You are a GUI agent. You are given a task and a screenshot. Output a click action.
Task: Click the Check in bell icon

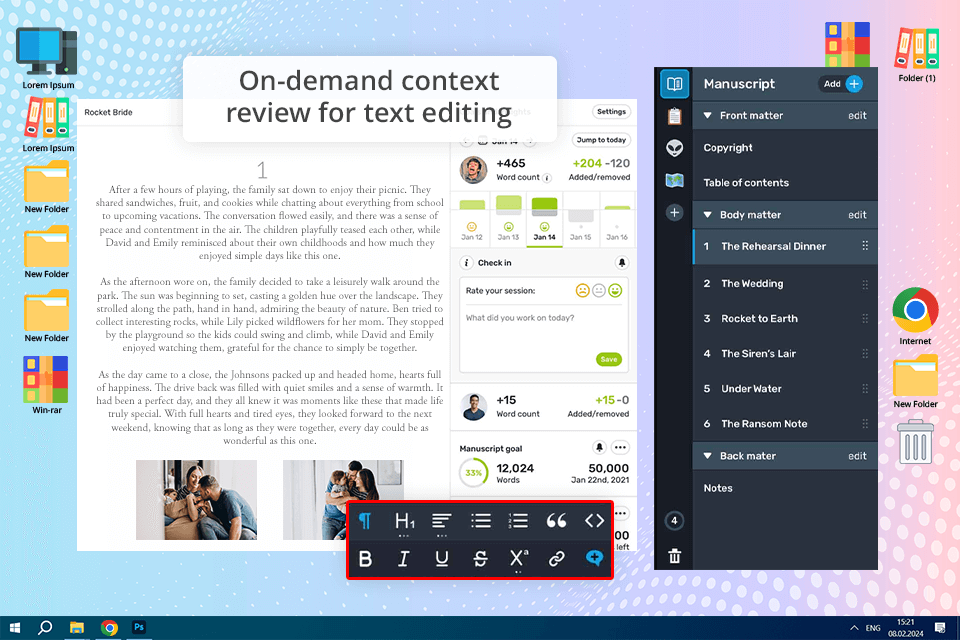pos(621,263)
